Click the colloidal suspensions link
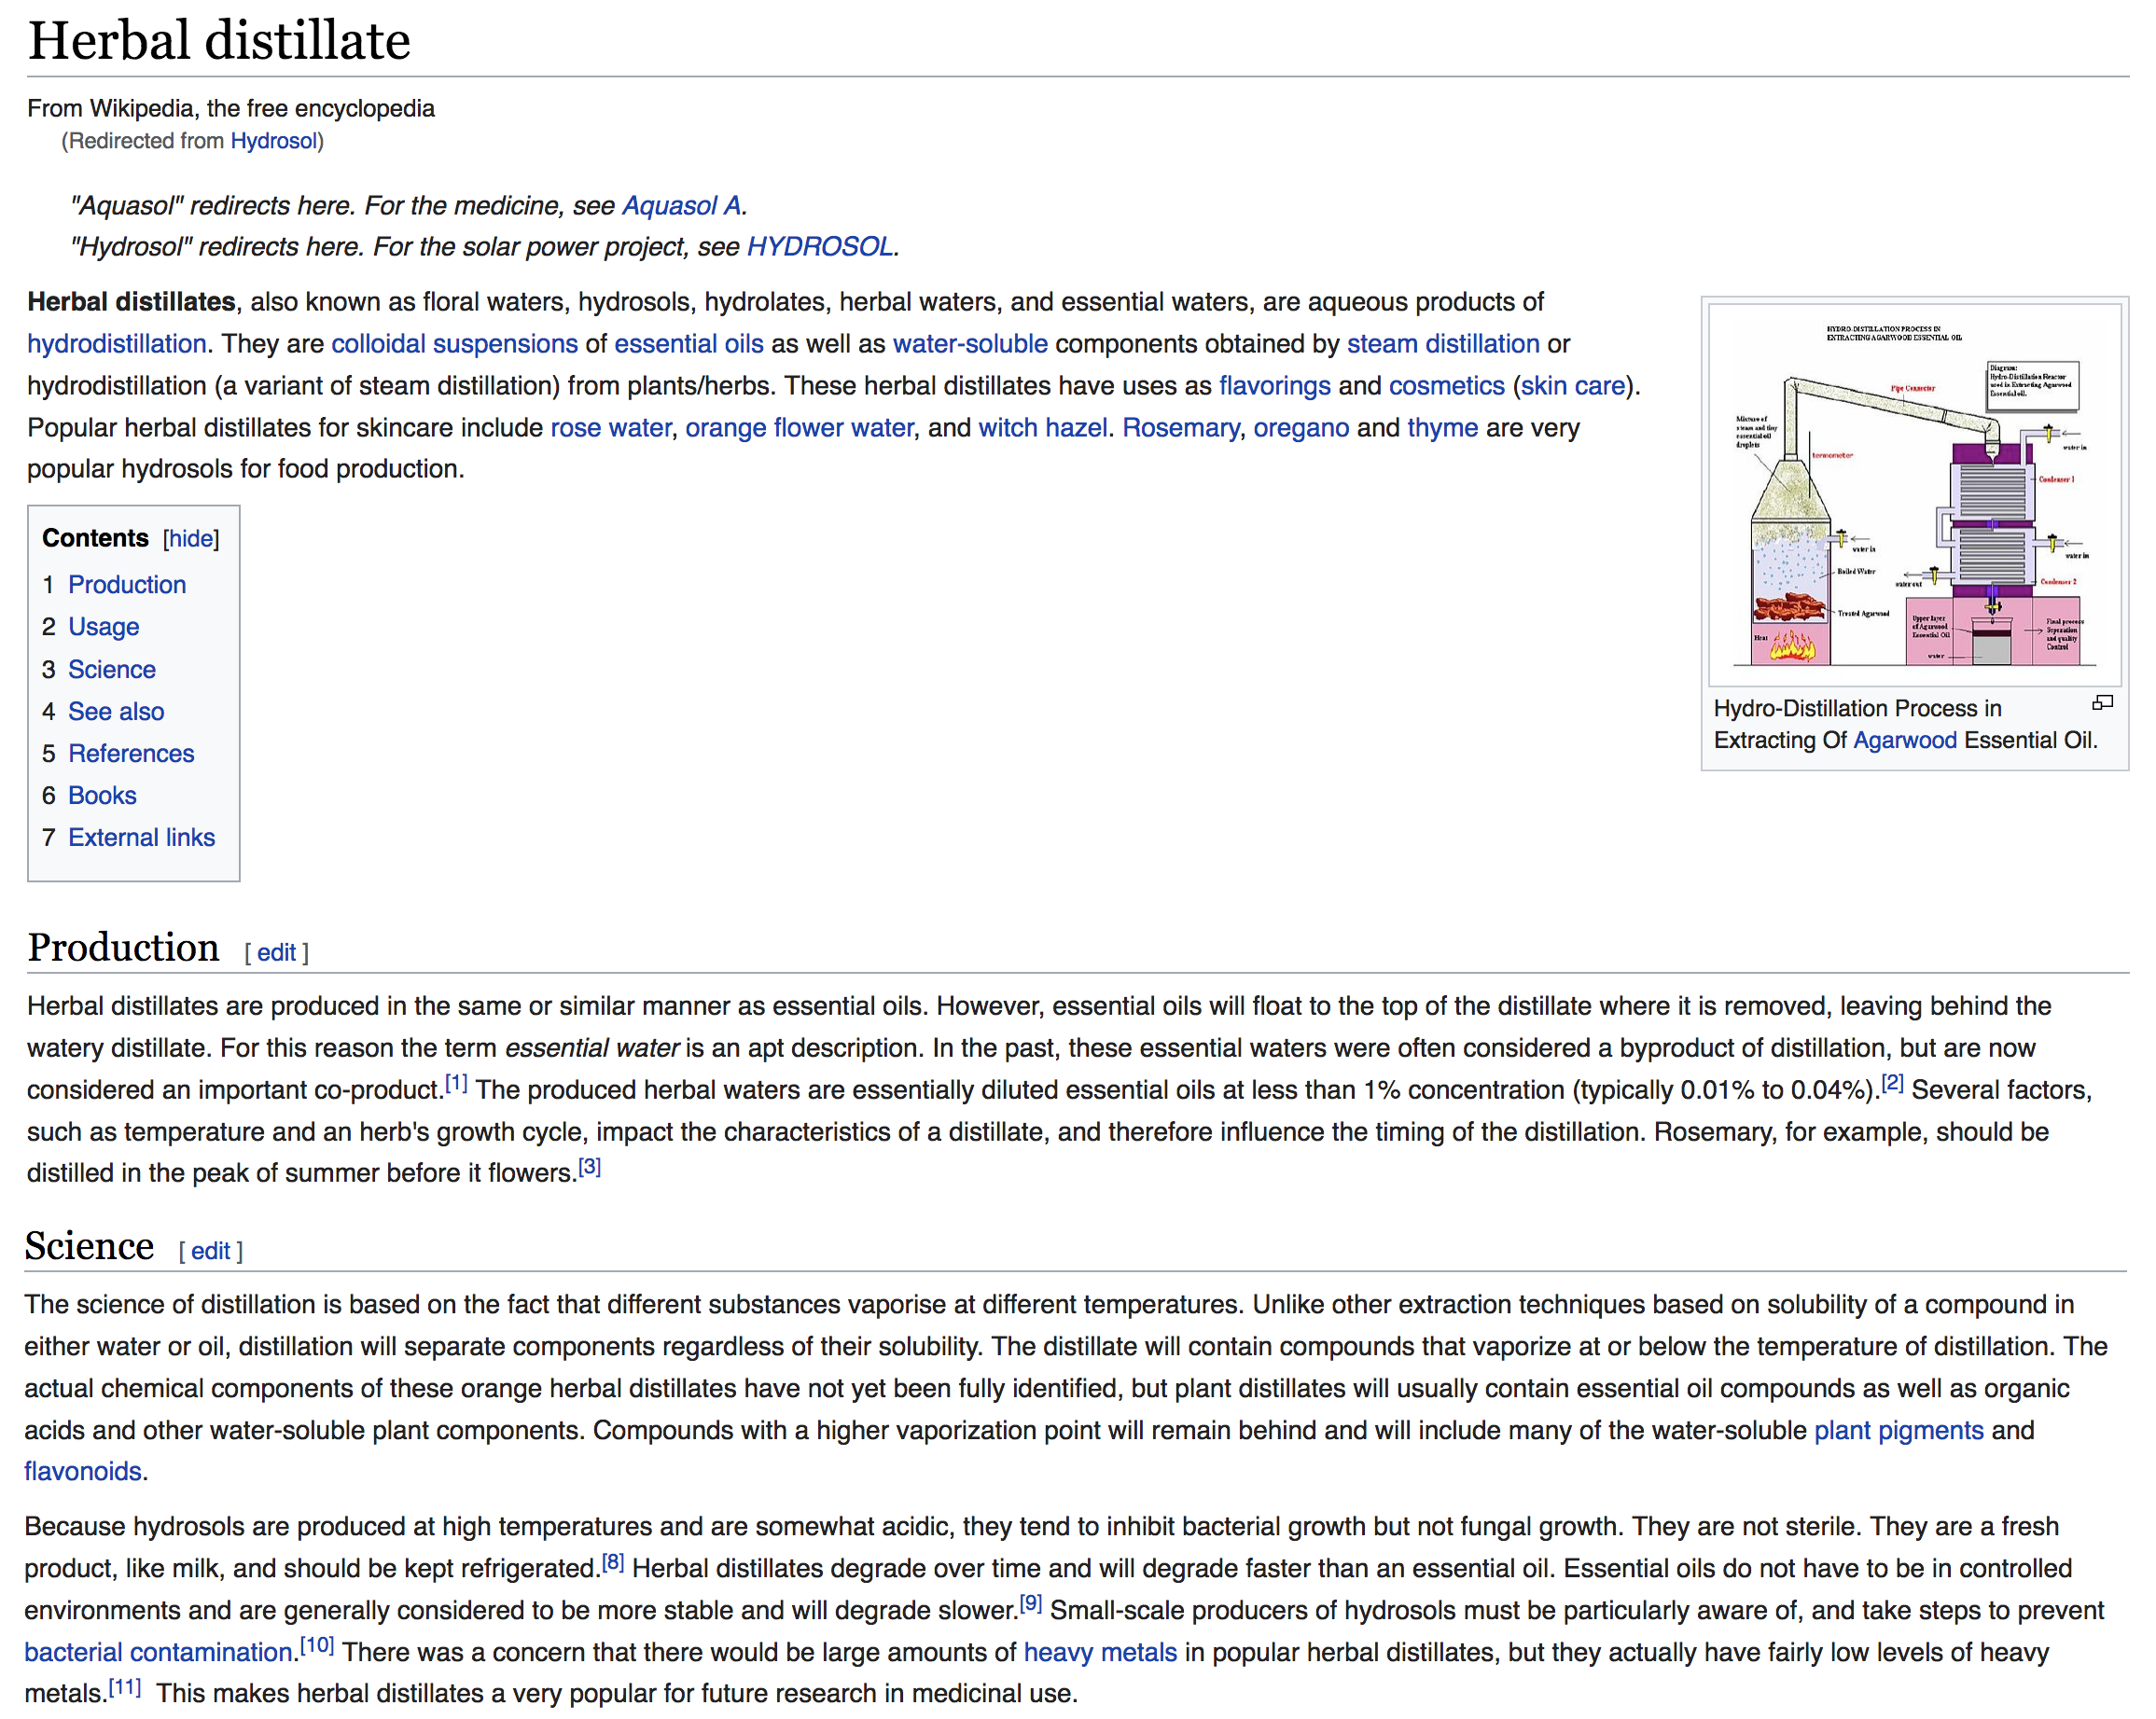This screenshot has height=1719, width=2156. pyautogui.click(x=454, y=344)
